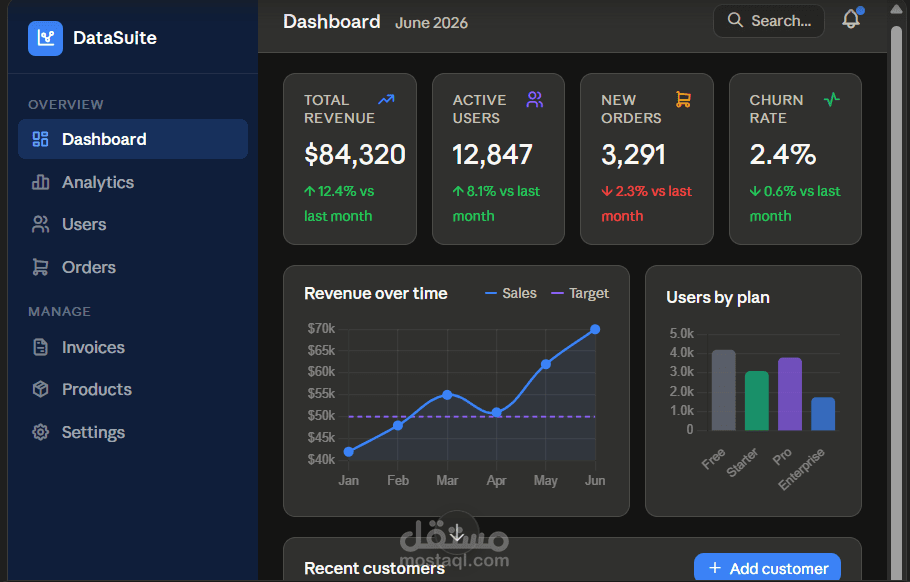Click people icon on Active Users card
Viewport: 910px width, 582px height.
pyautogui.click(x=535, y=100)
